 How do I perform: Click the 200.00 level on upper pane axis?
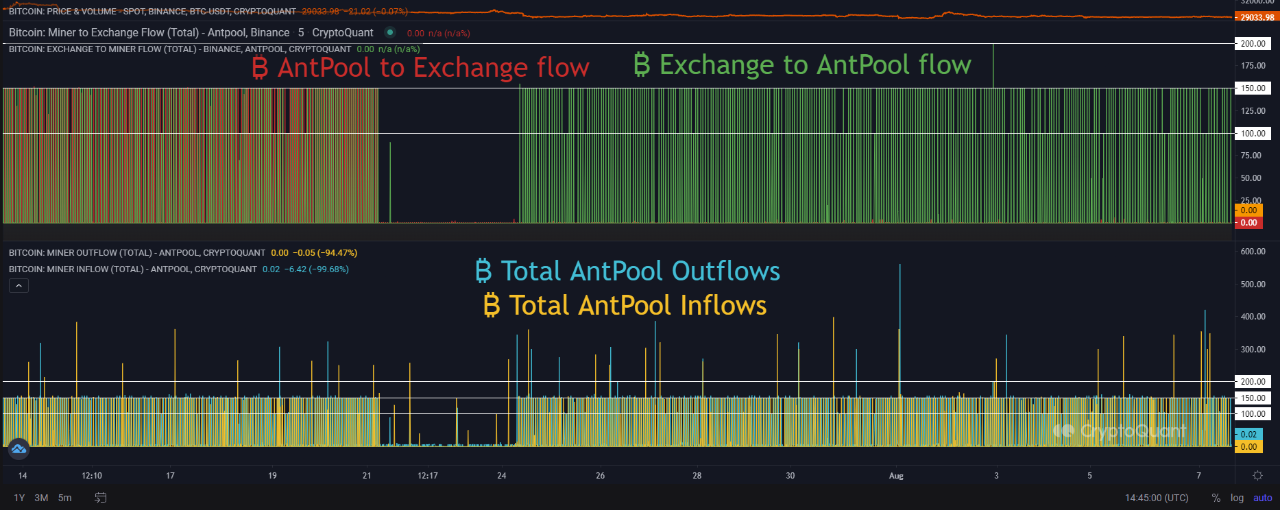[x=1253, y=44]
